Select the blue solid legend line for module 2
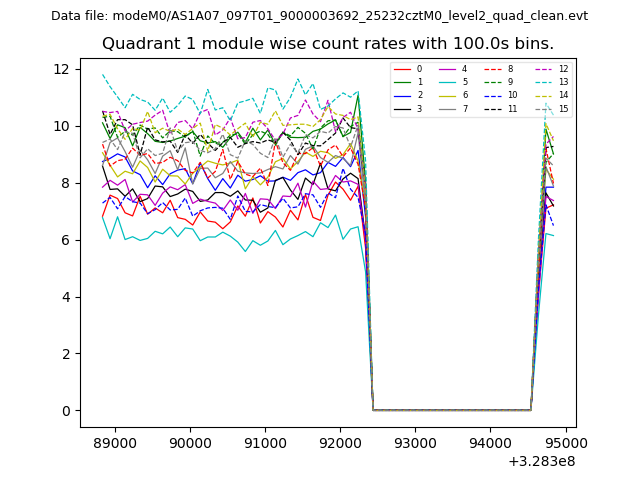The image size is (640, 480). coord(403,95)
